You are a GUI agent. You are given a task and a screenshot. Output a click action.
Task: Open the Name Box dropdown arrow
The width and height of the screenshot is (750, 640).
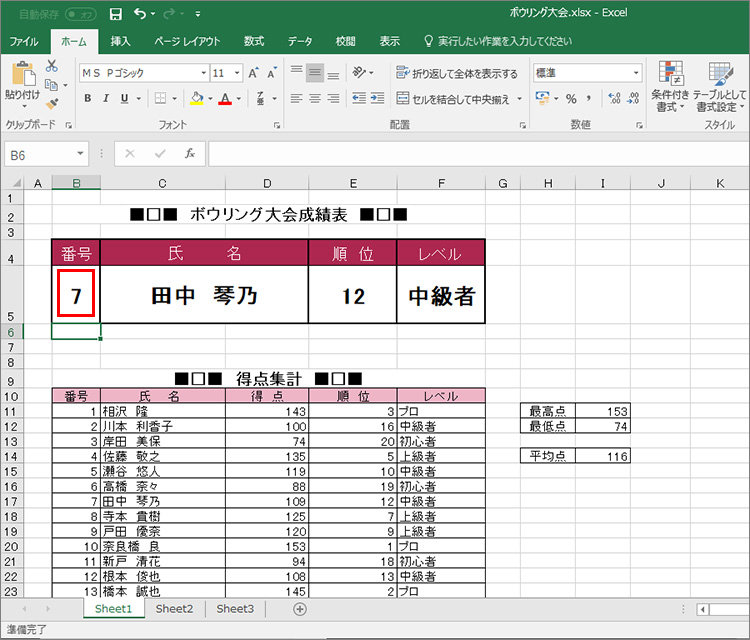(x=81, y=155)
